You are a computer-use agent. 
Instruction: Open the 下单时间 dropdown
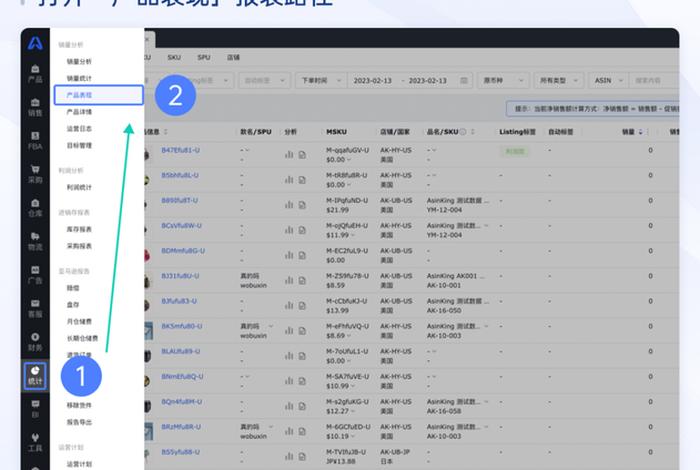click(x=321, y=80)
